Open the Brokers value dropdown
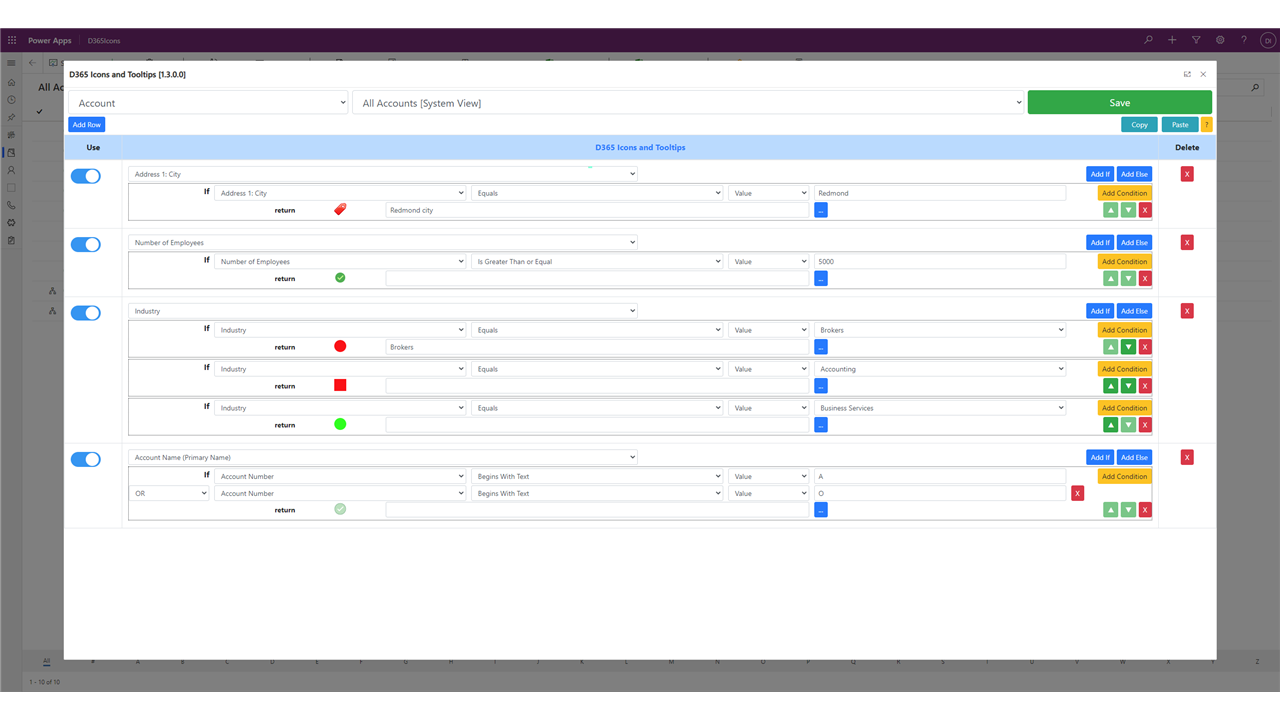This screenshot has height=720, width=1280. (x=940, y=330)
